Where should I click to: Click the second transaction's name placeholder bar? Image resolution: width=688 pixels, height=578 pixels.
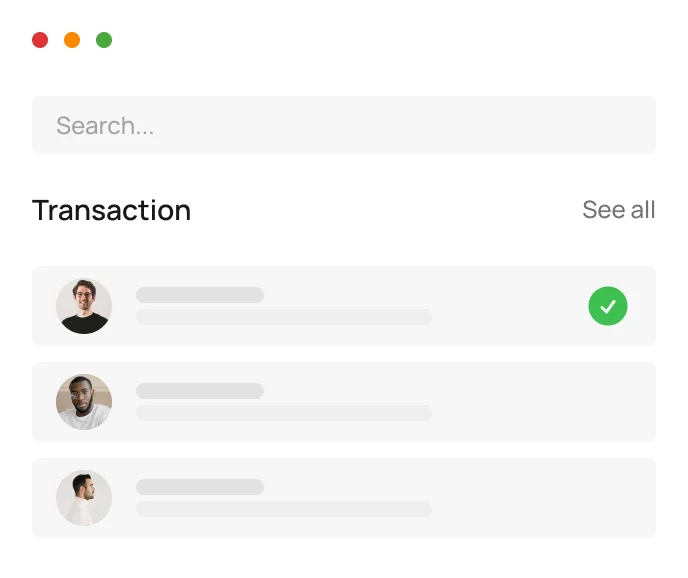200,391
